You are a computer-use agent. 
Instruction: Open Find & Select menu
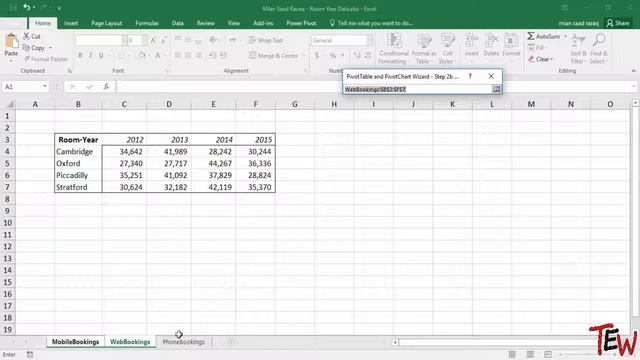(x=599, y=49)
